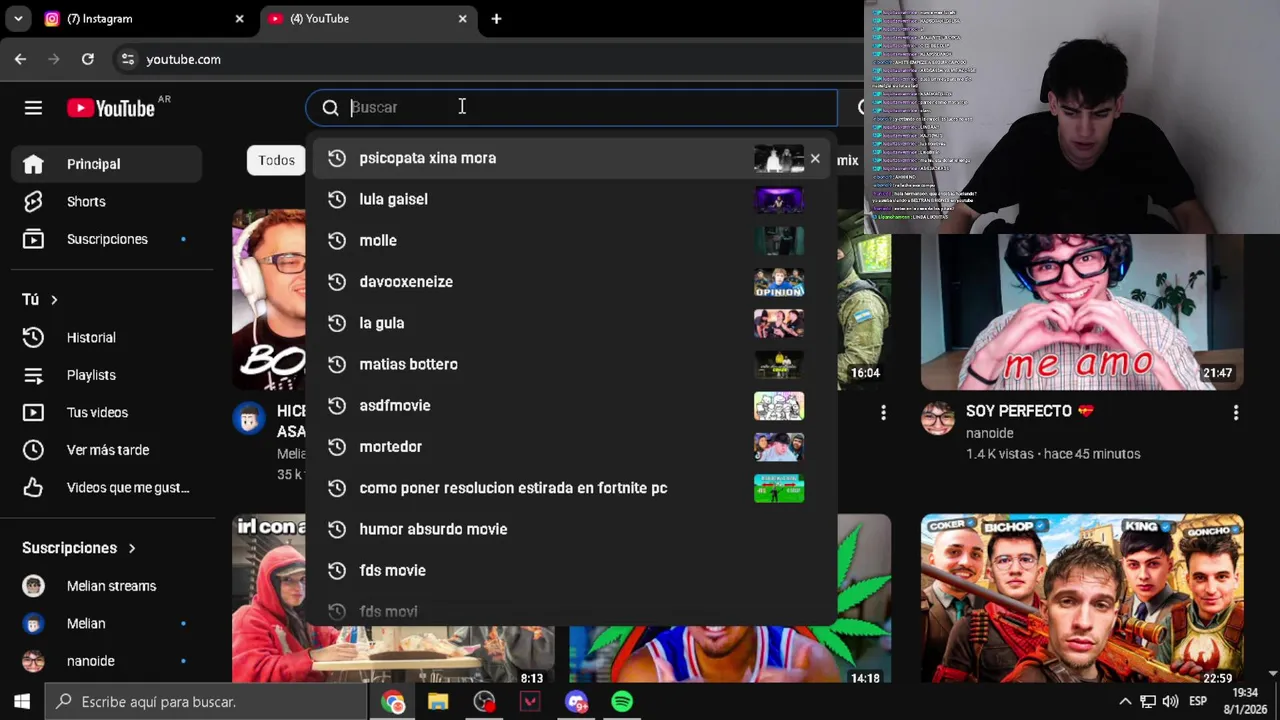The width and height of the screenshot is (1280, 720).
Task: Select suggestion mortedor
Action: point(571,447)
